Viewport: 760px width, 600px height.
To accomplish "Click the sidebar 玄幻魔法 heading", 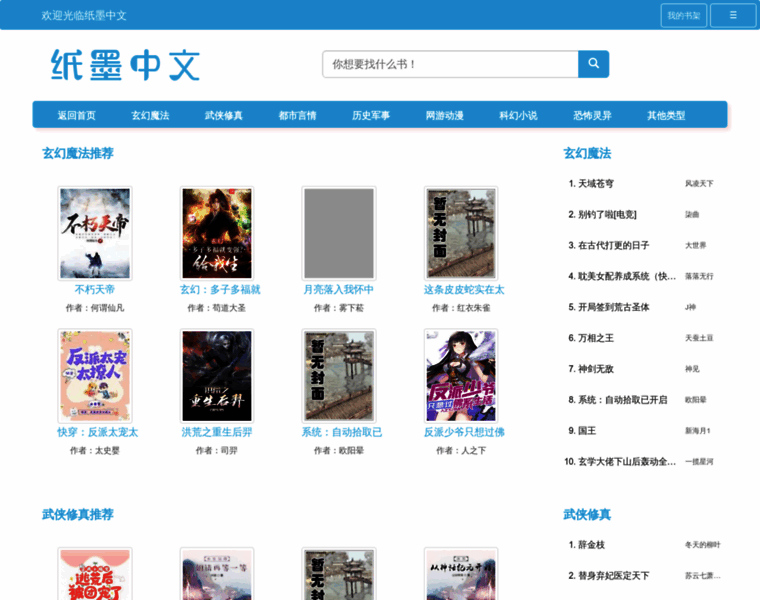I will (587, 153).
